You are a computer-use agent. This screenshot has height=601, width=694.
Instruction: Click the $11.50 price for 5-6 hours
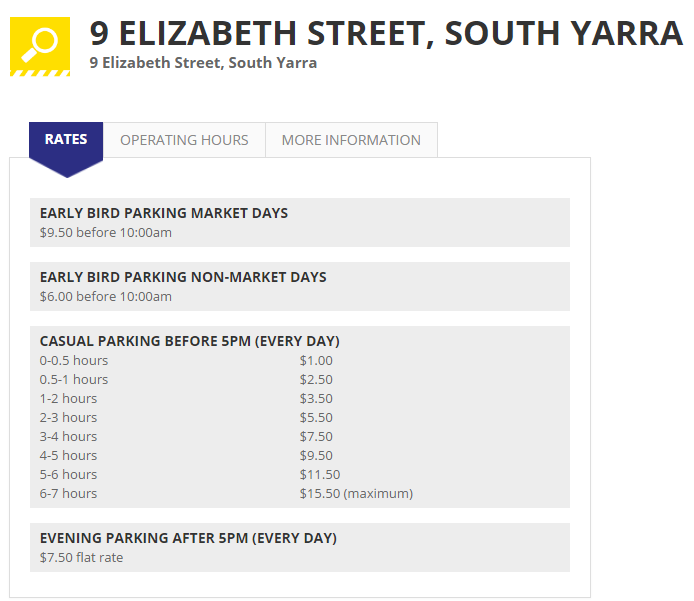(320, 474)
